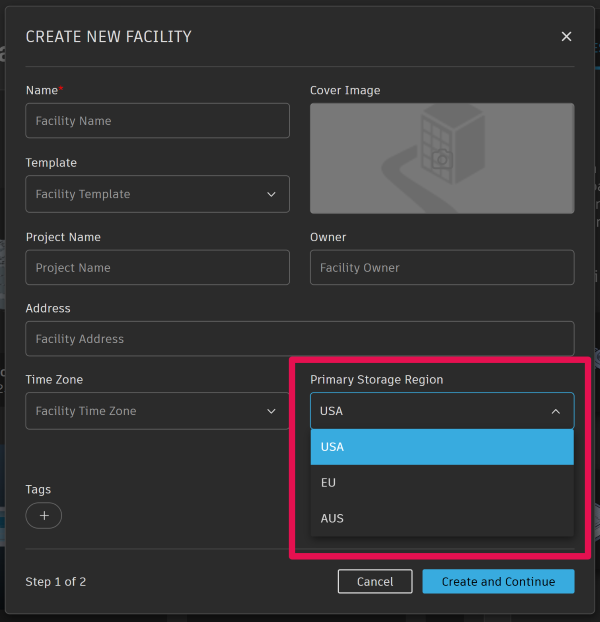
Task: Click the Time Zone chevron arrow
Action: click(271, 411)
